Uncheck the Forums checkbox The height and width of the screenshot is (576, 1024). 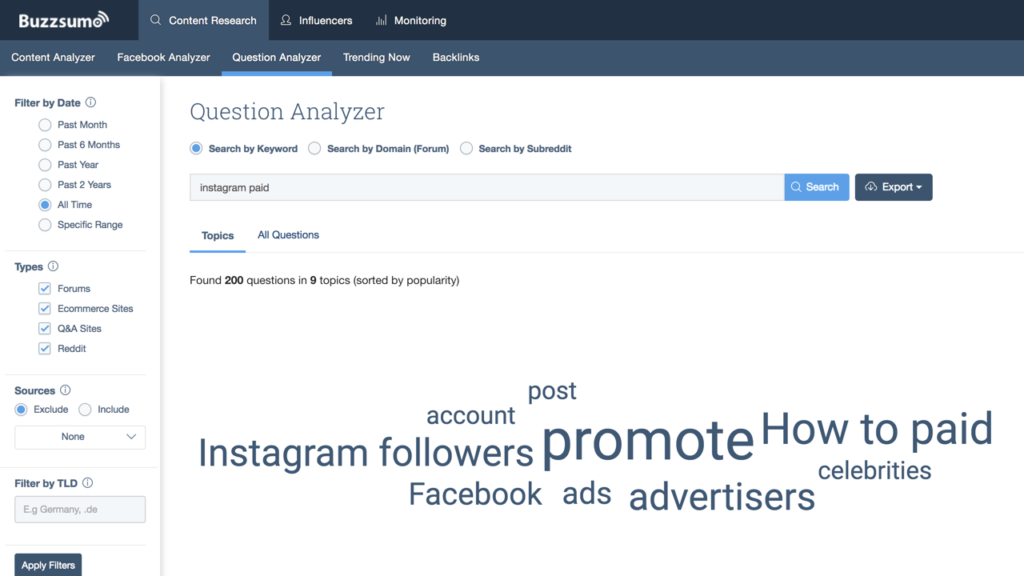(44, 288)
